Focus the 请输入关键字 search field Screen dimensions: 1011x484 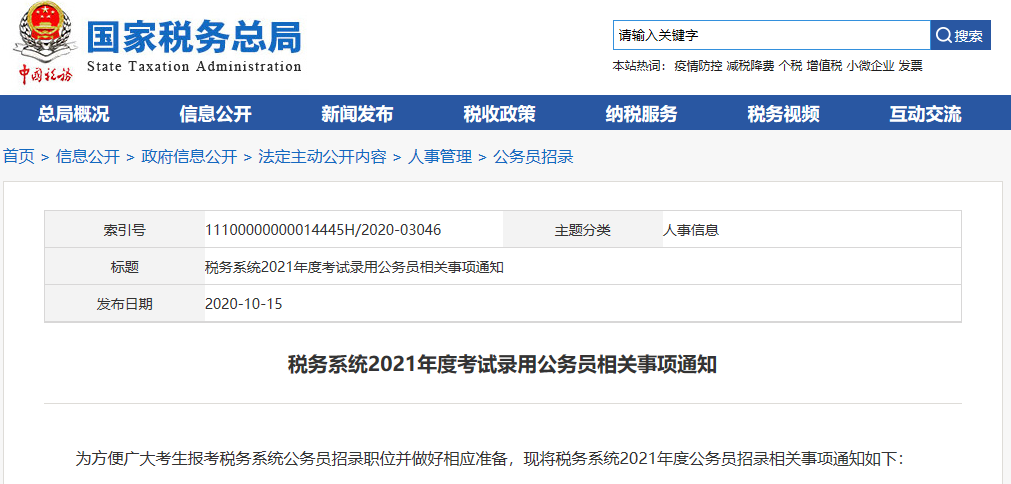click(770, 36)
